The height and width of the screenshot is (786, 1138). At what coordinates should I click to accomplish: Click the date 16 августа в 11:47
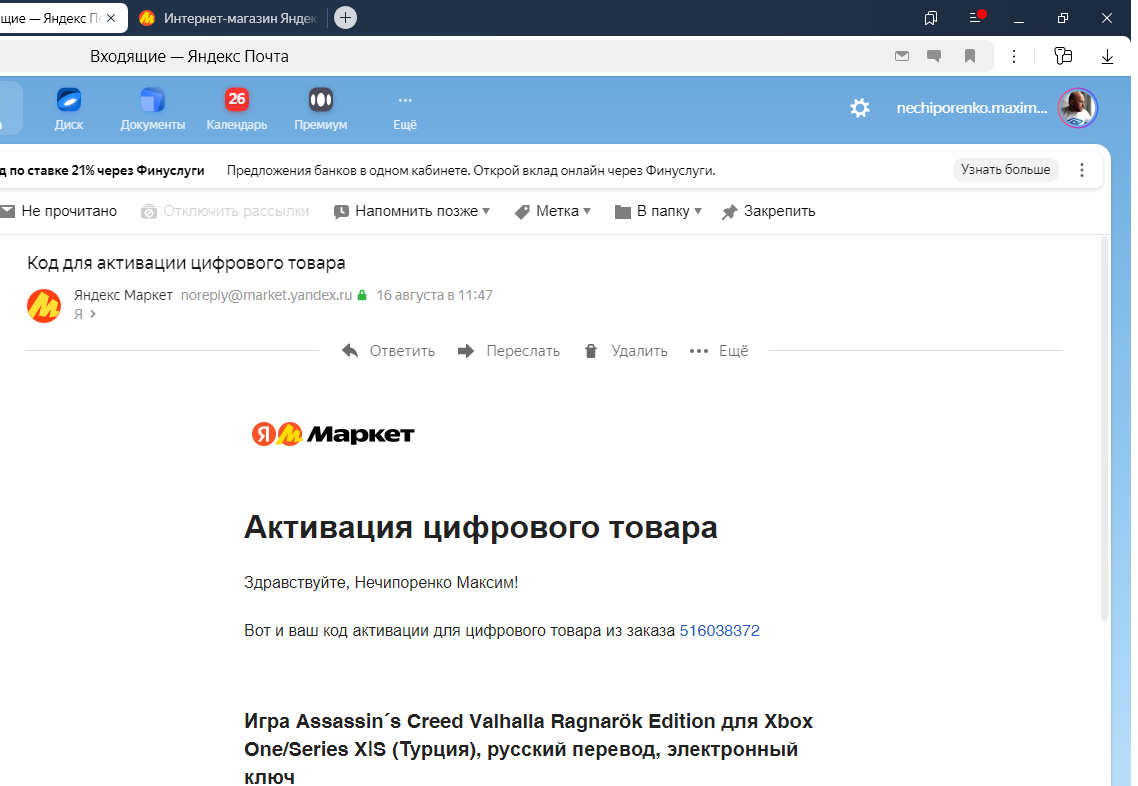click(434, 295)
